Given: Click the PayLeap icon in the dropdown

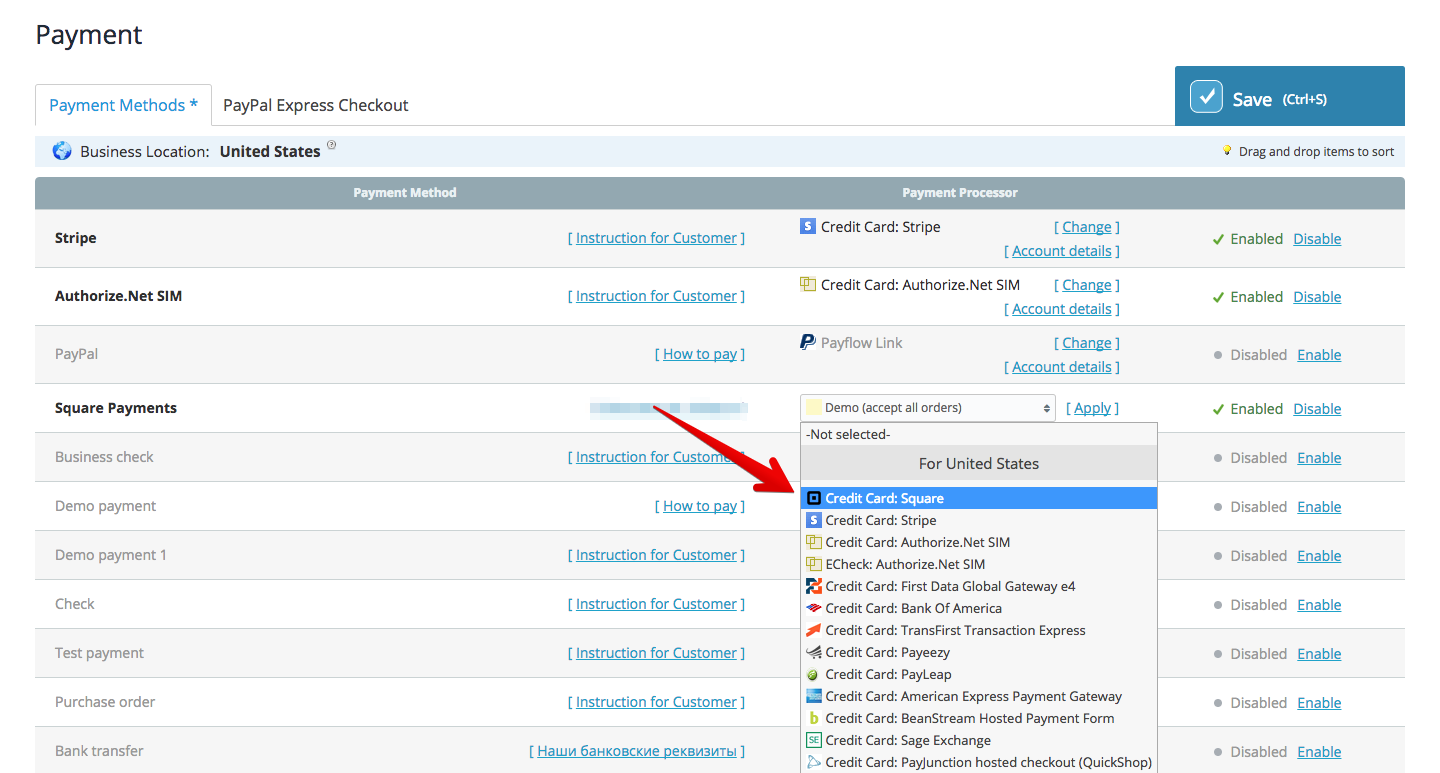Looking at the screenshot, I should (814, 675).
